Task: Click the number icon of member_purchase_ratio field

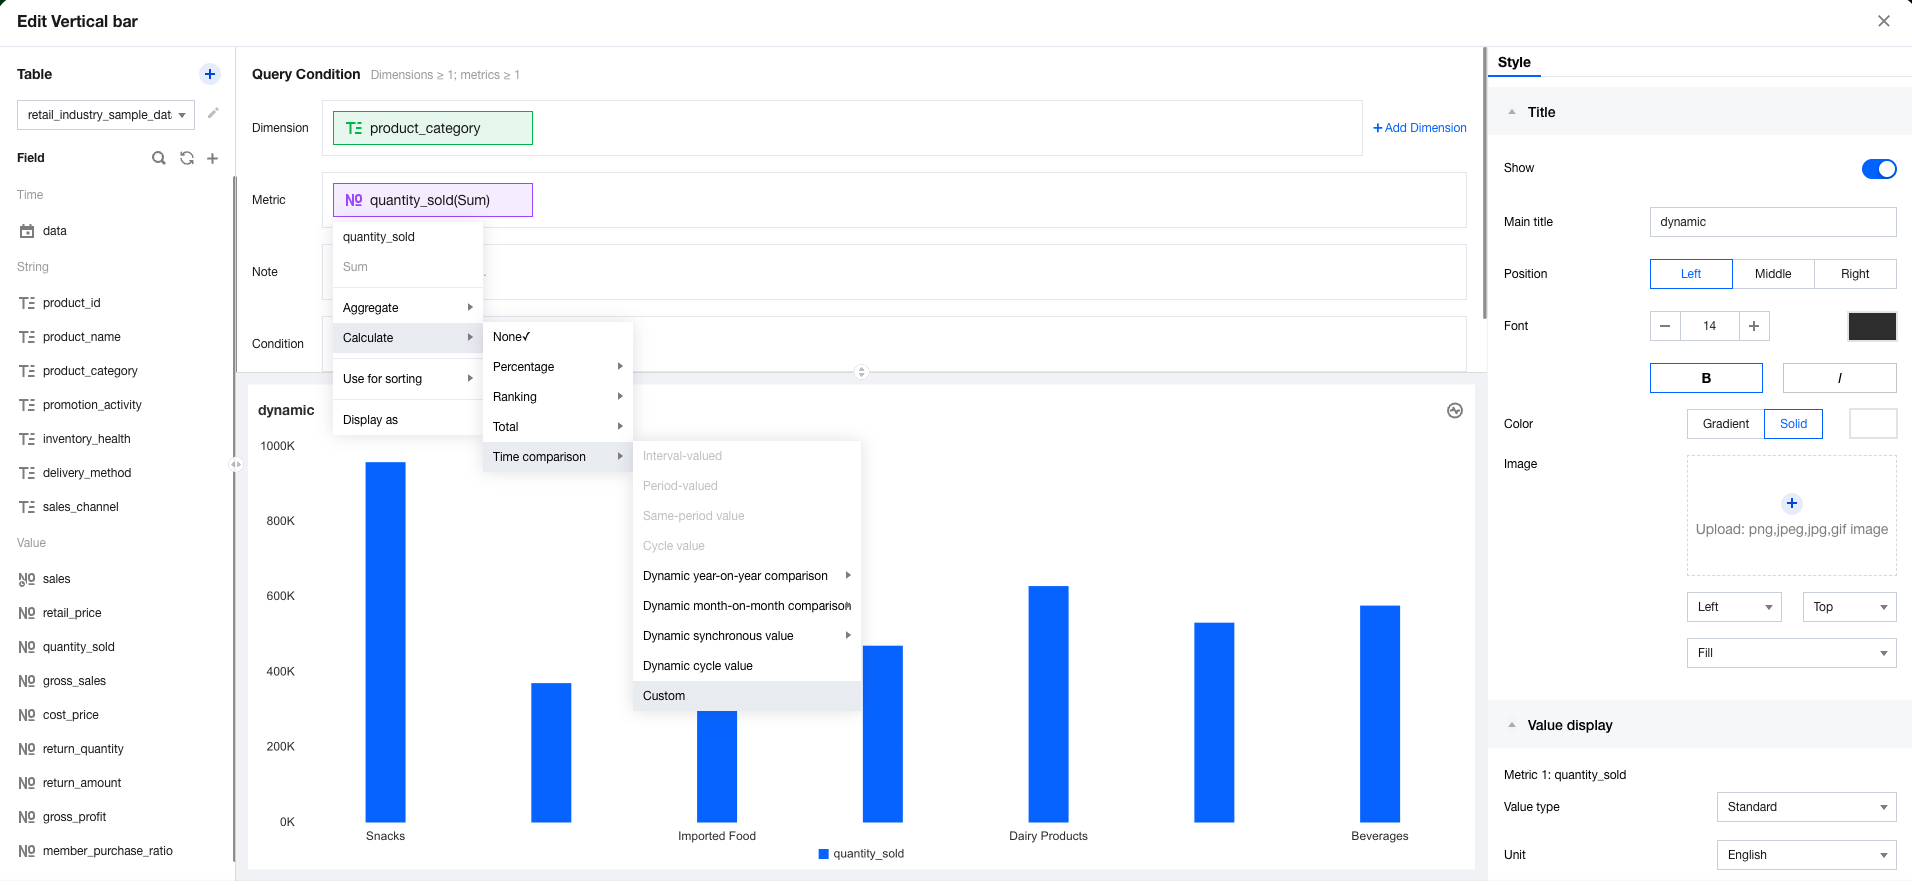Action: pyautogui.click(x=27, y=851)
